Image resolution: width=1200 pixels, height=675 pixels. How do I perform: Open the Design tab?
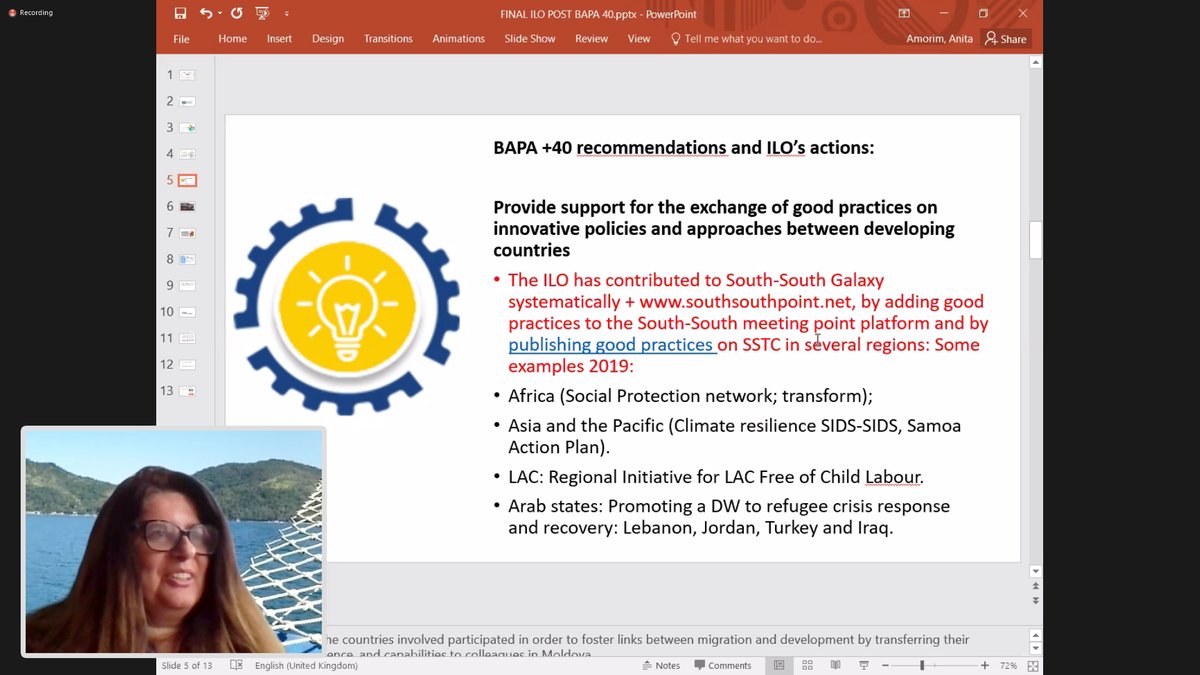(328, 39)
